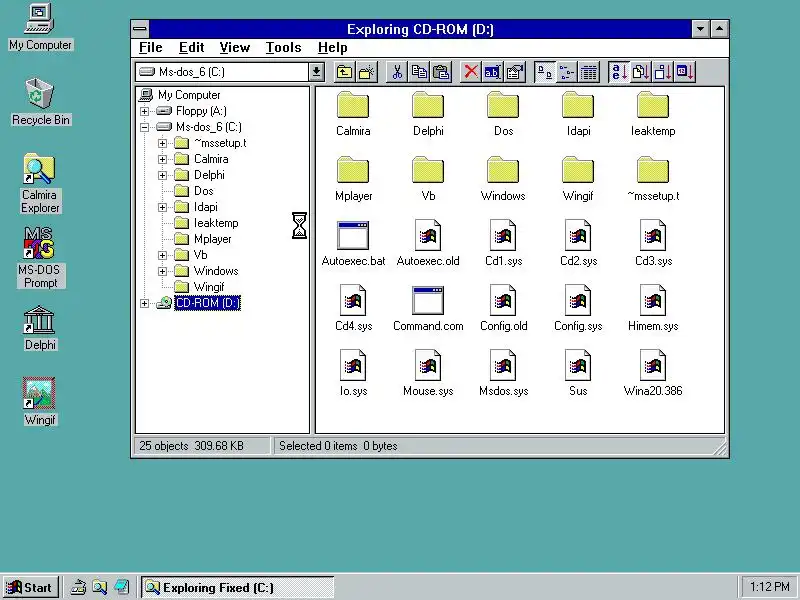Switch to details view

coord(589,72)
